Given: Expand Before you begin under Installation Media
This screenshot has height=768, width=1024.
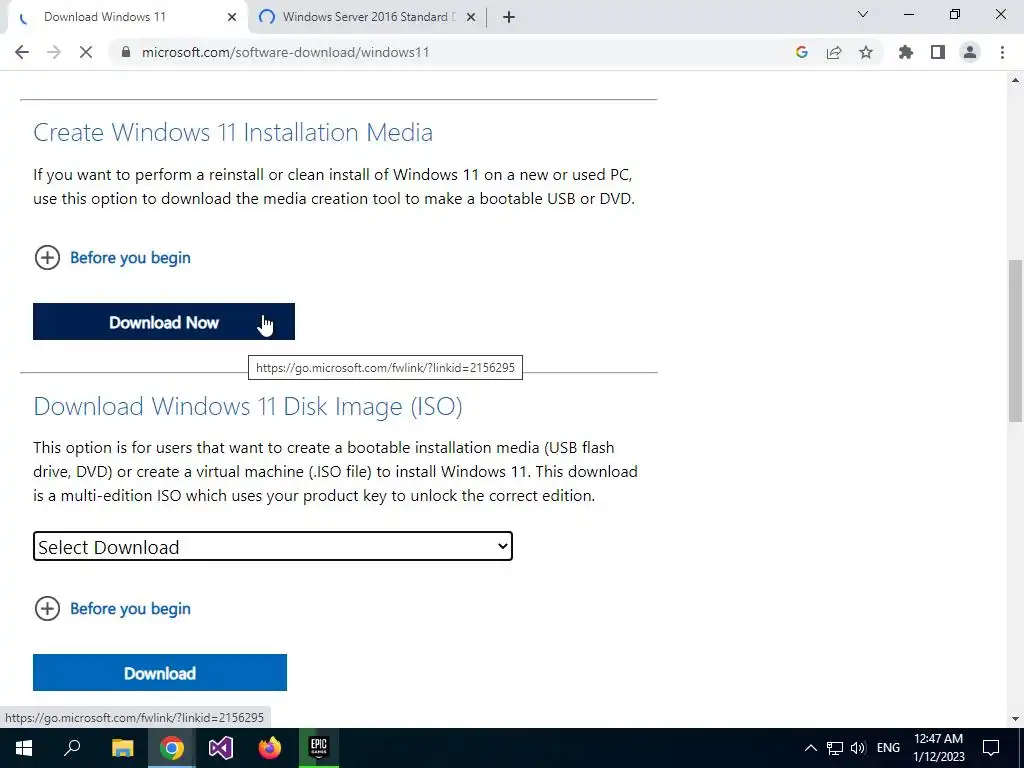Looking at the screenshot, I should point(112,257).
